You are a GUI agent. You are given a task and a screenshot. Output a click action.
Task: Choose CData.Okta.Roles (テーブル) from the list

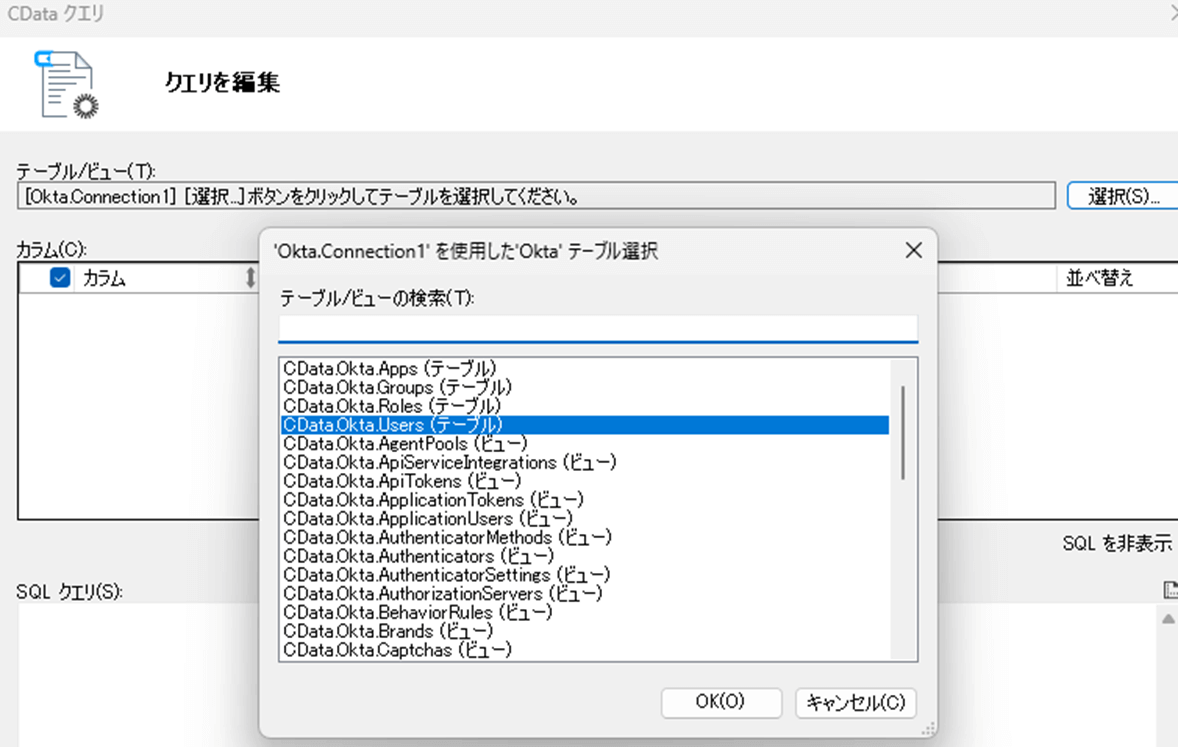392,406
